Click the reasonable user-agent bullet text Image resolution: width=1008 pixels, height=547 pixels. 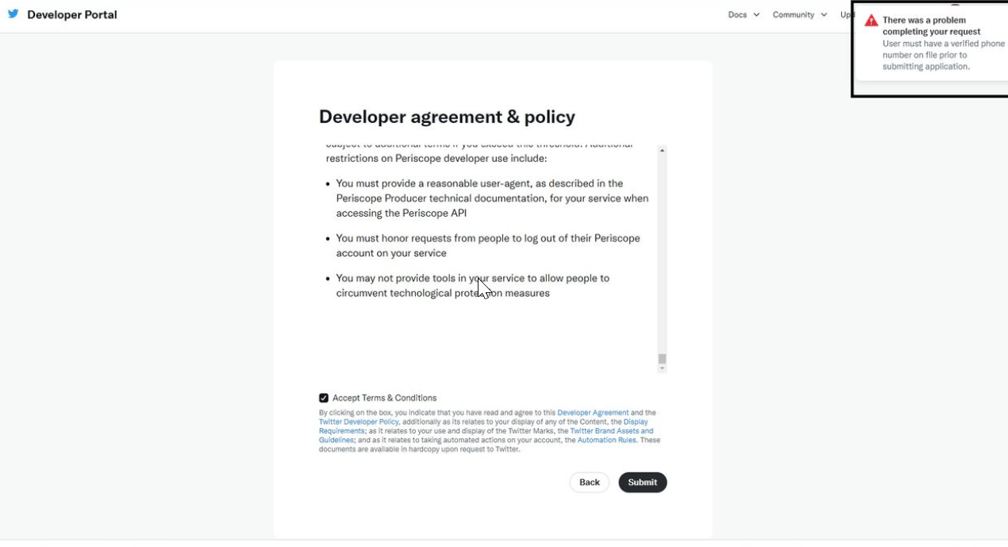(492, 198)
